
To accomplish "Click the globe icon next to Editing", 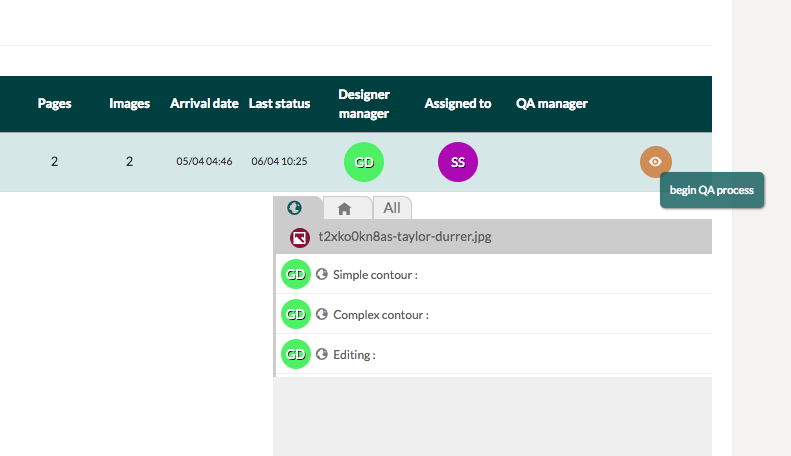I will (x=322, y=354).
